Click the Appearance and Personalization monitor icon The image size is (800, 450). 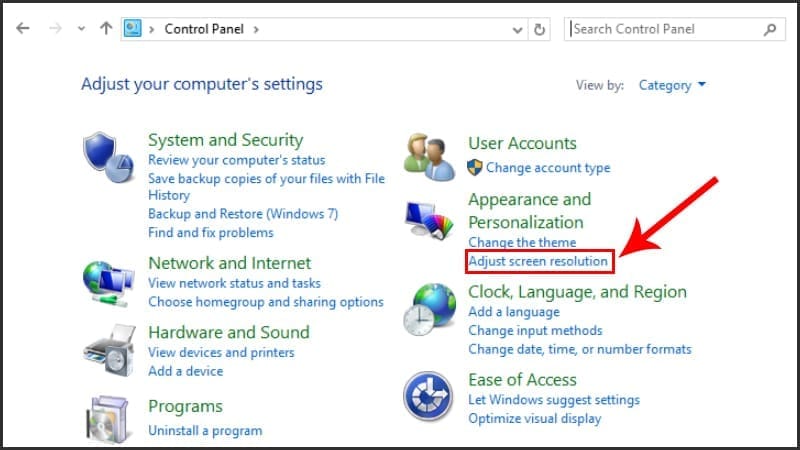(429, 220)
